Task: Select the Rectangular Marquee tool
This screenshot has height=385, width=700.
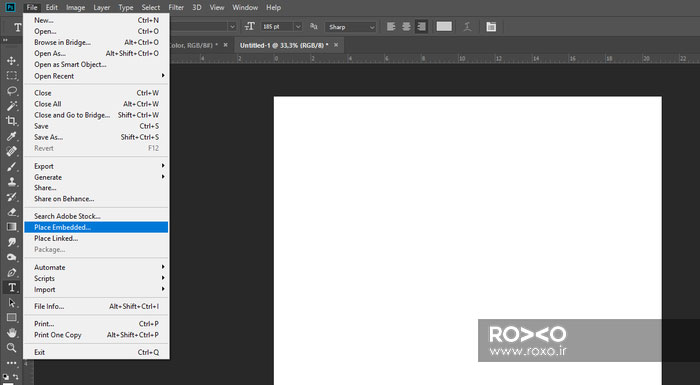Action: pyautogui.click(x=12, y=75)
